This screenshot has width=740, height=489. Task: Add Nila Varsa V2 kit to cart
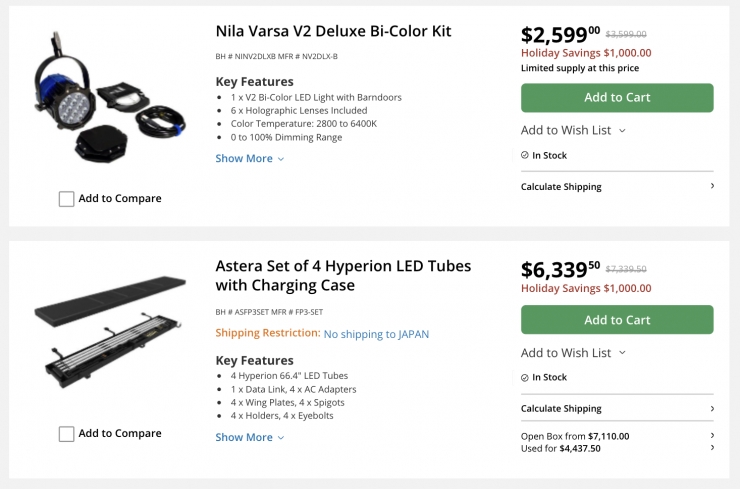(617, 98)
